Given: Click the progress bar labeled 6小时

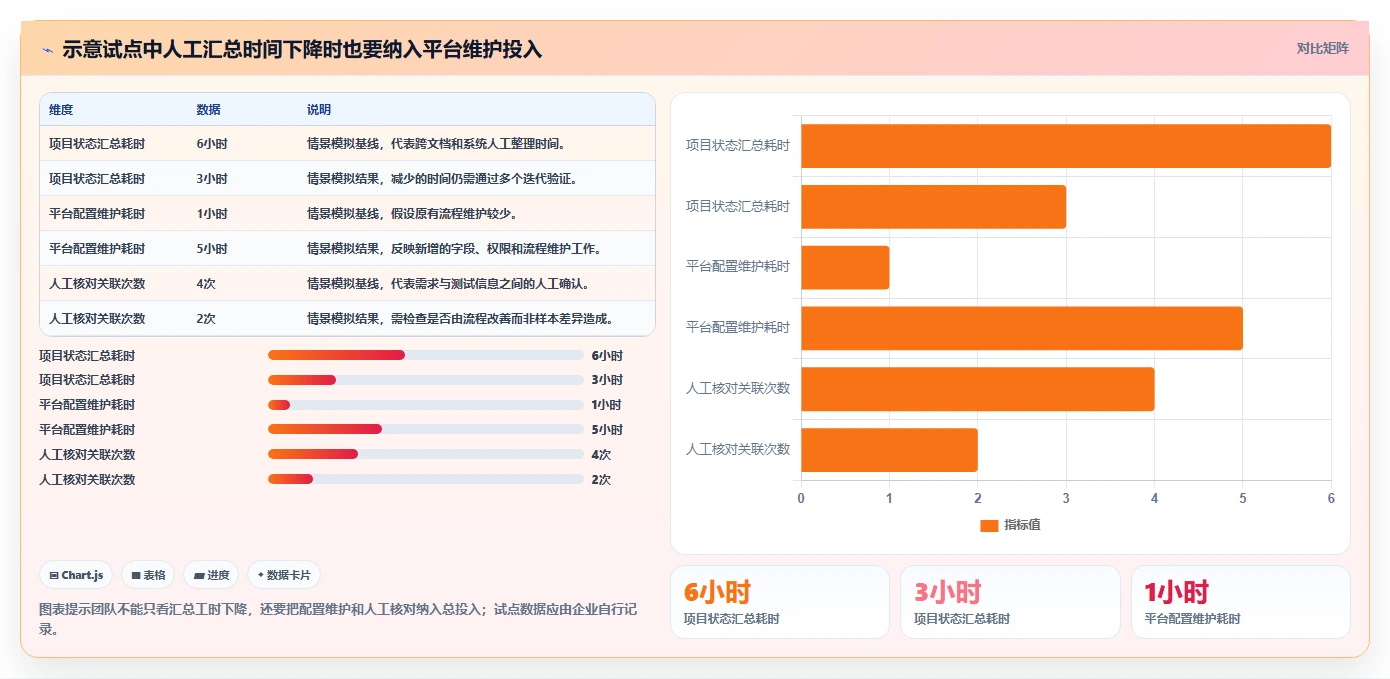Looking at the screenshot, I should pyautogui.click(x=426, y=355).
